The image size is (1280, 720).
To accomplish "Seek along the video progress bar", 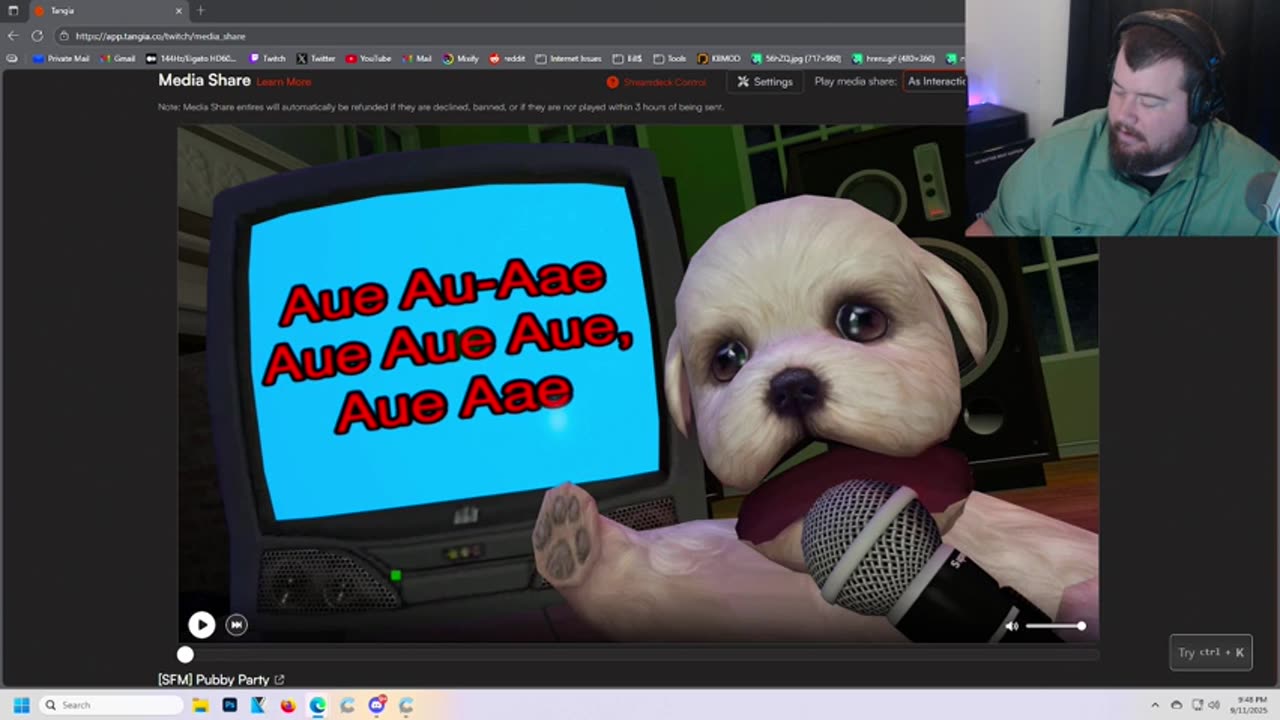I will click(640, 655).
